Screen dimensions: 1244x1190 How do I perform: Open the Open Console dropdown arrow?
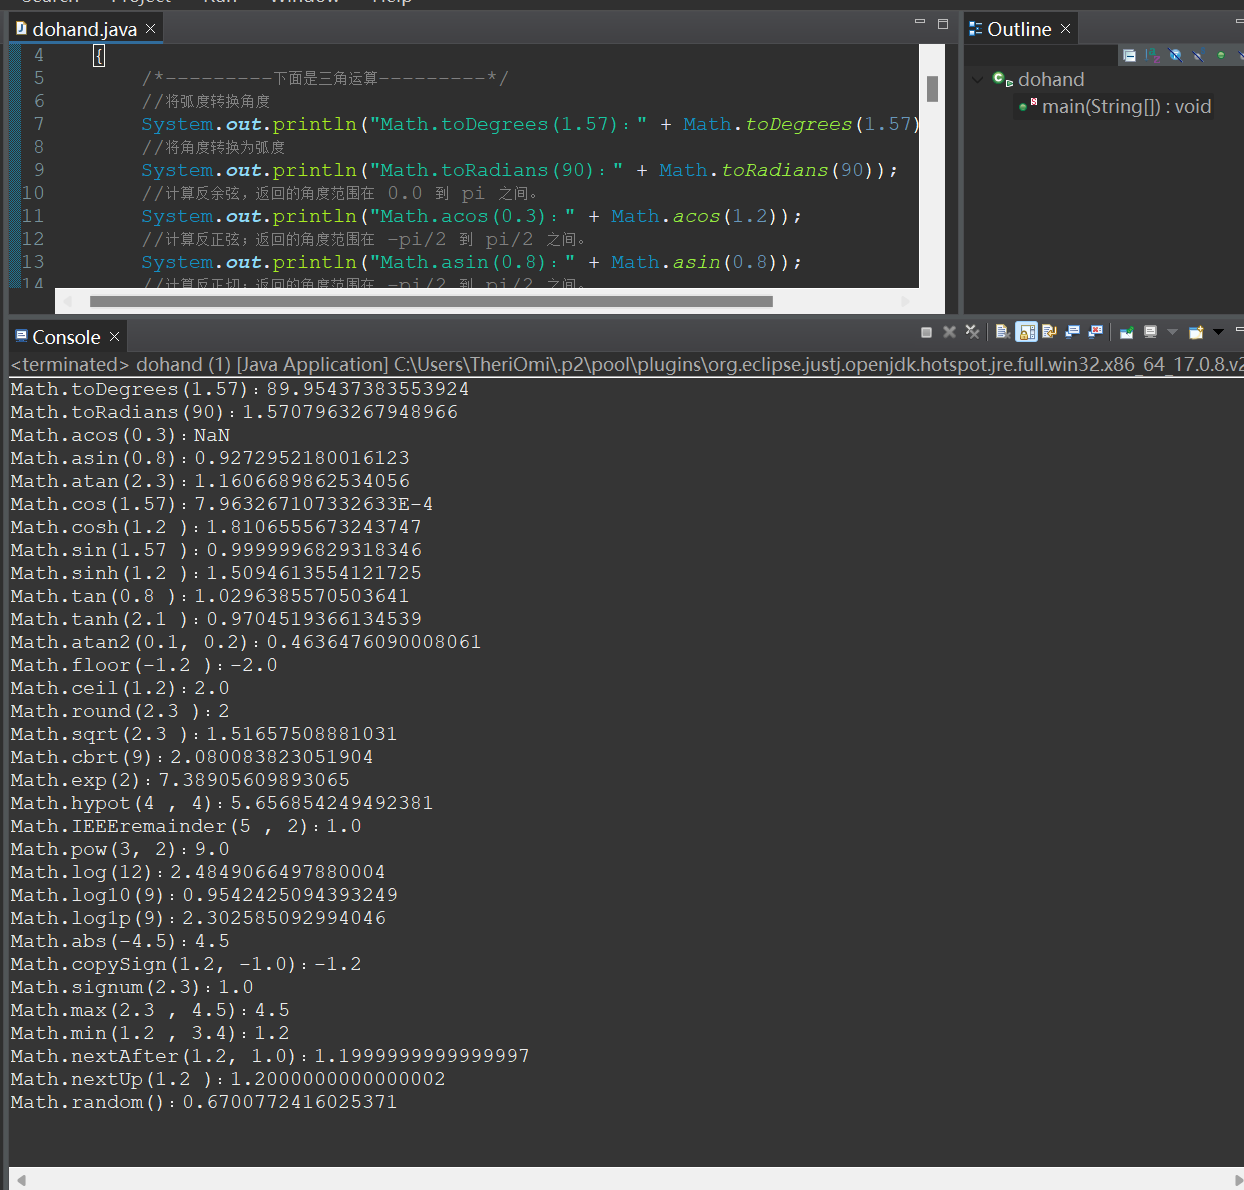point(1218,332)
